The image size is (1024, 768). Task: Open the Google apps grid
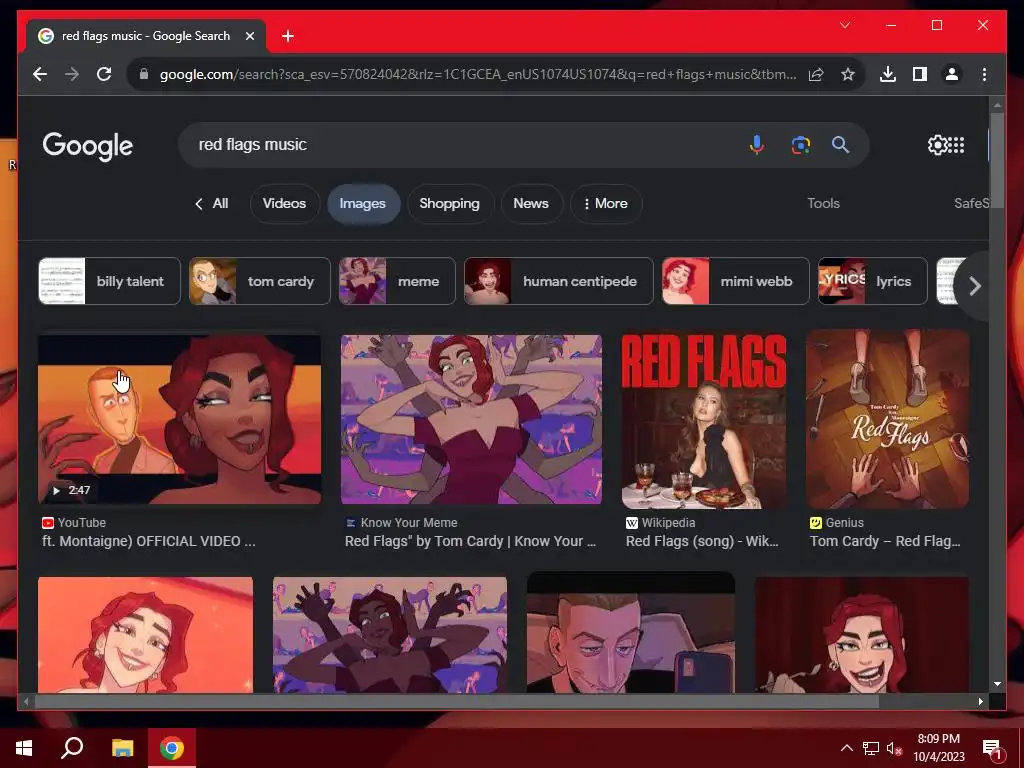tap(956, 145)
